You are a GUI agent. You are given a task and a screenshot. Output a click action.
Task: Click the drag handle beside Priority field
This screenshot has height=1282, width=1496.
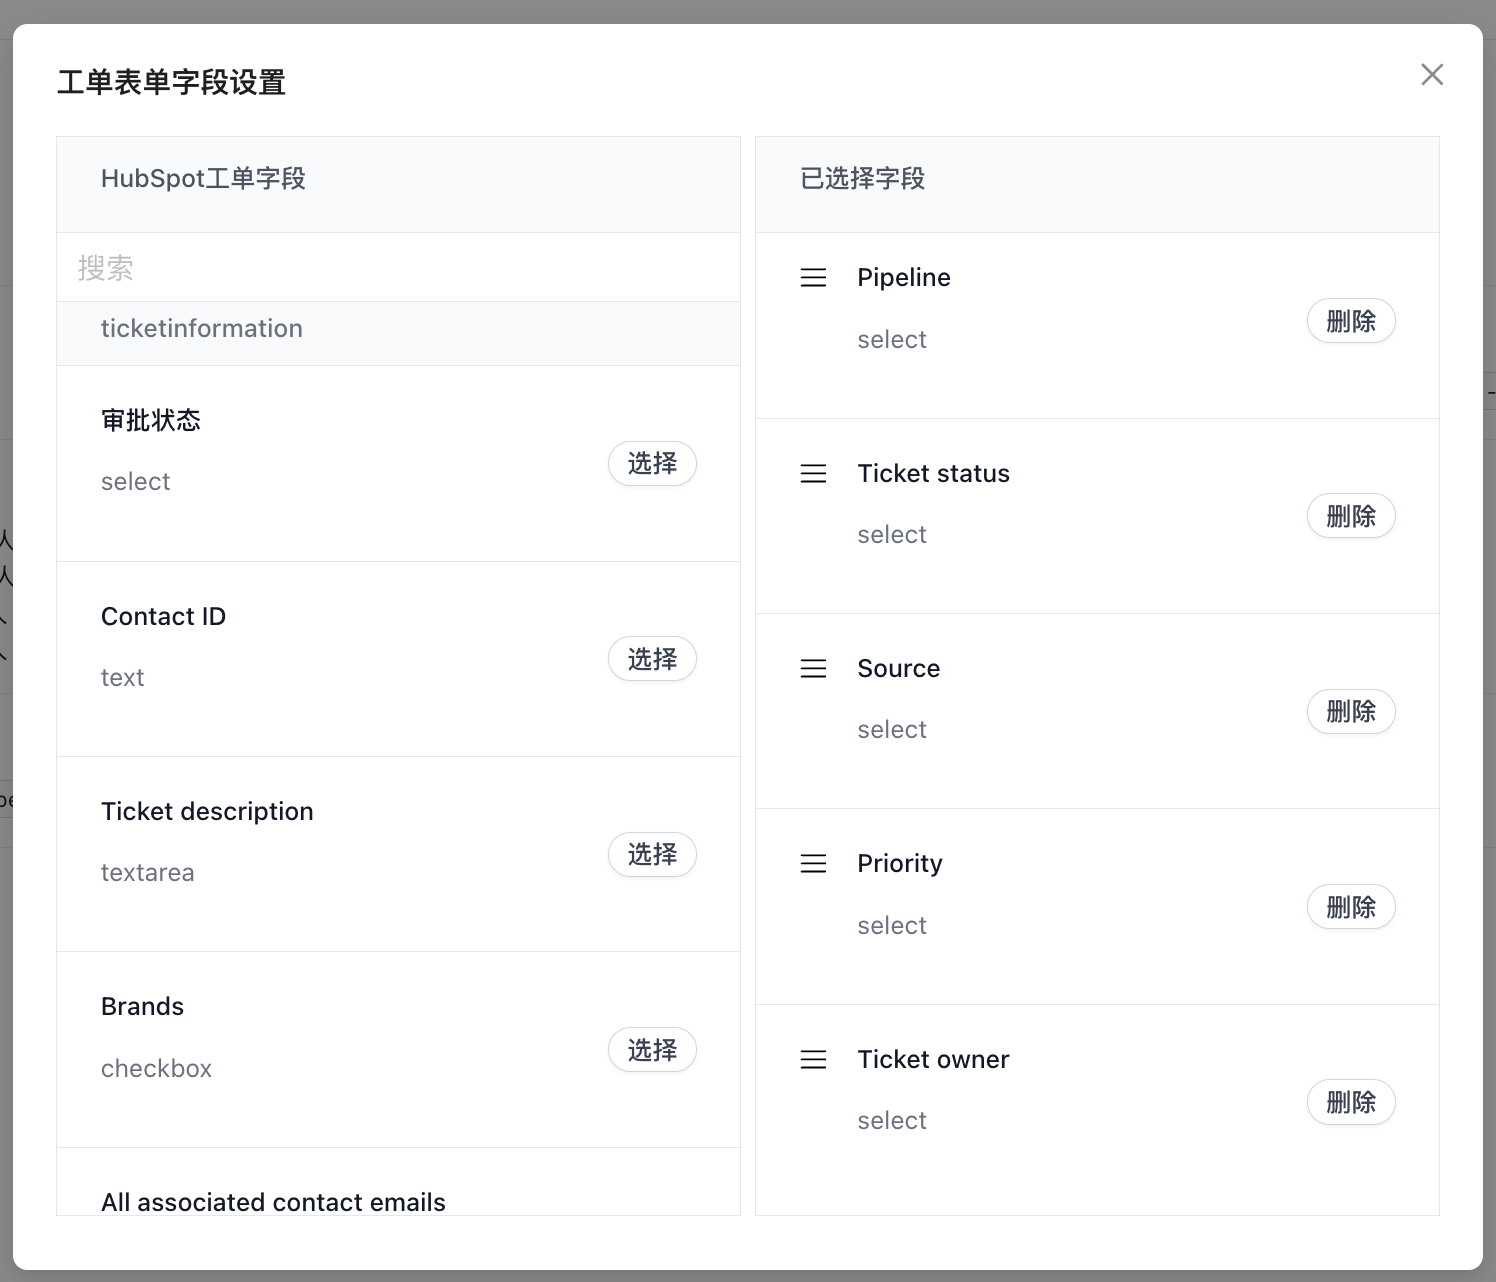[813, 863]
